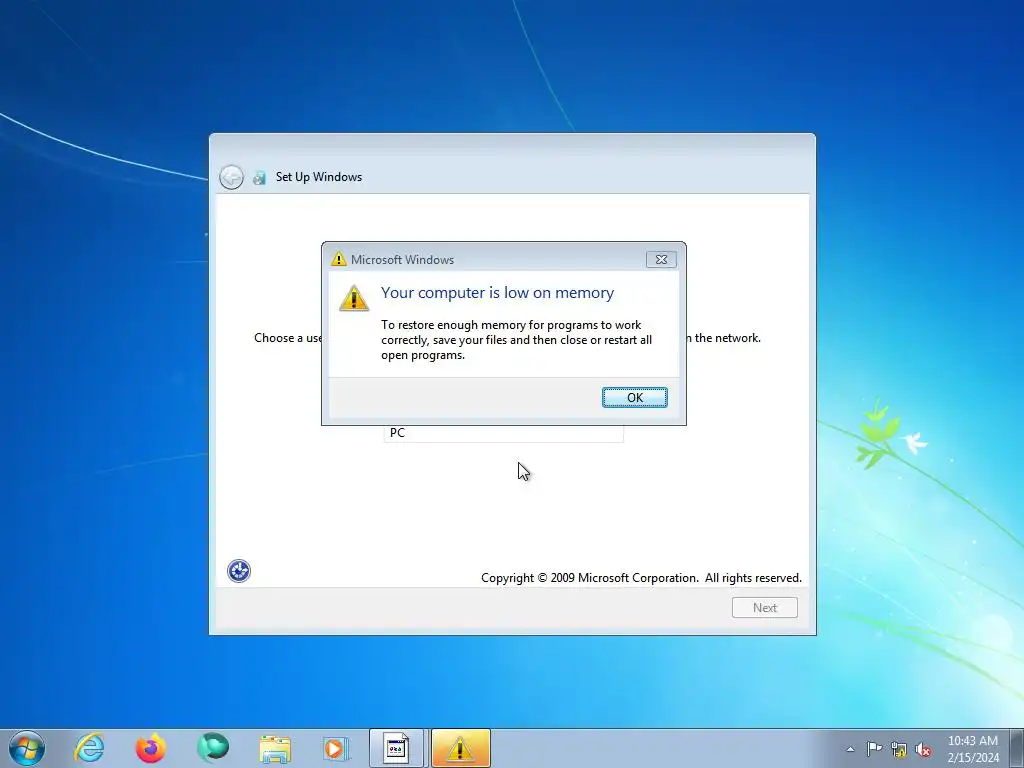Click the muted volume tray icon
Viewport: 1024px width, 768px height.
[x=923, y=749]
